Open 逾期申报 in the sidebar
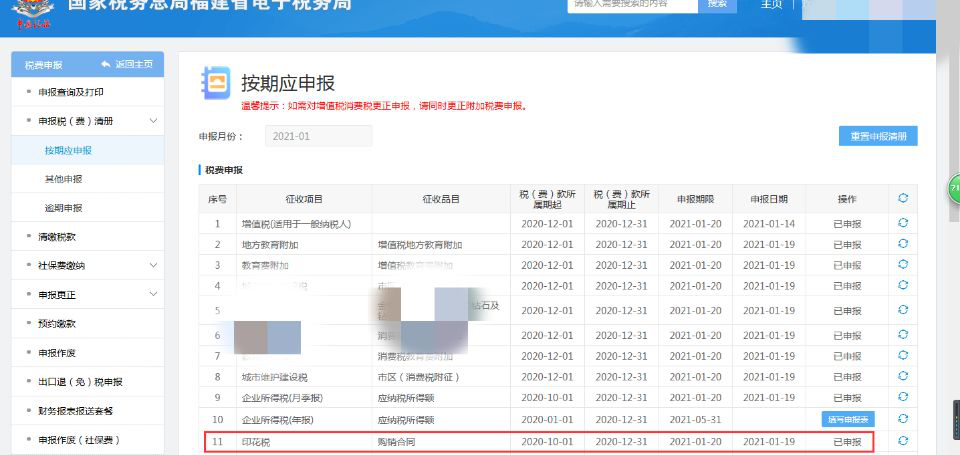Screen dimensions: 960x455 (64, 208)
